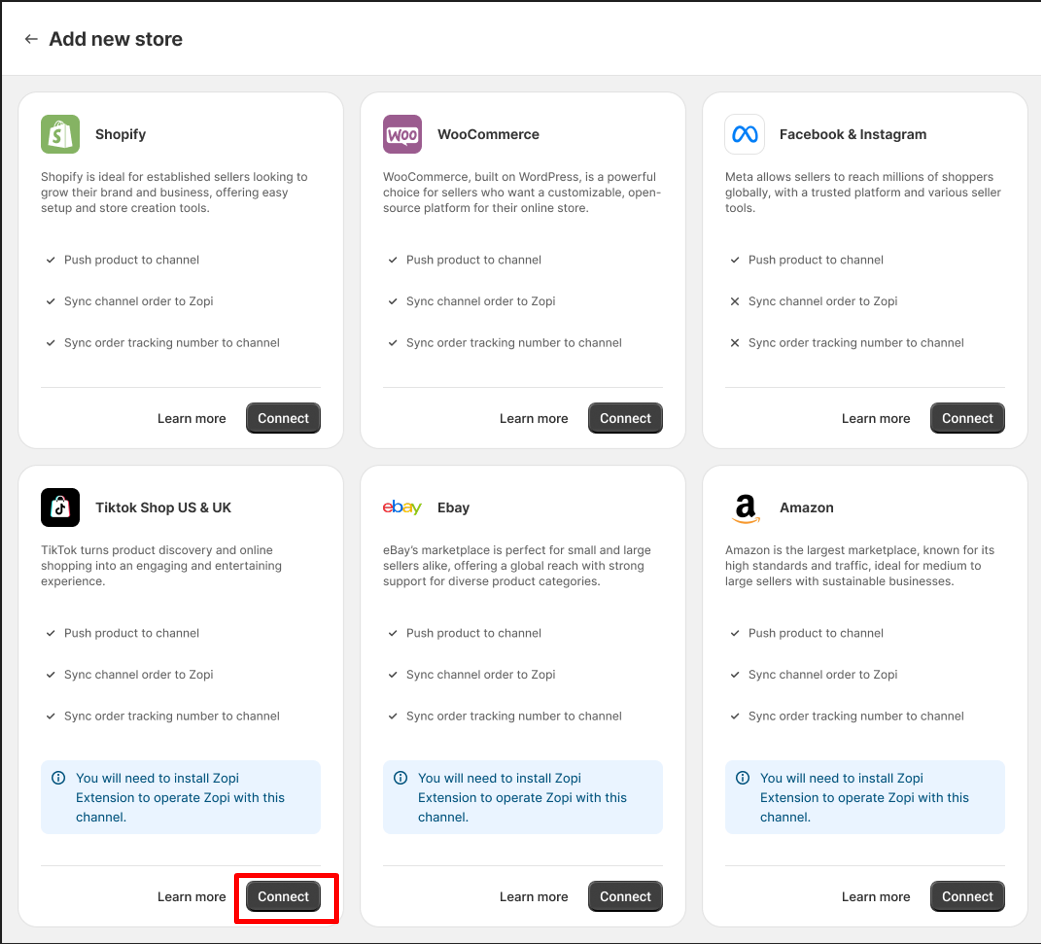The height and width of the screenshot is (944, 1041).
Task: Connect the WooCommerce store
Action: pyautogui.click(x=625, y=418)
